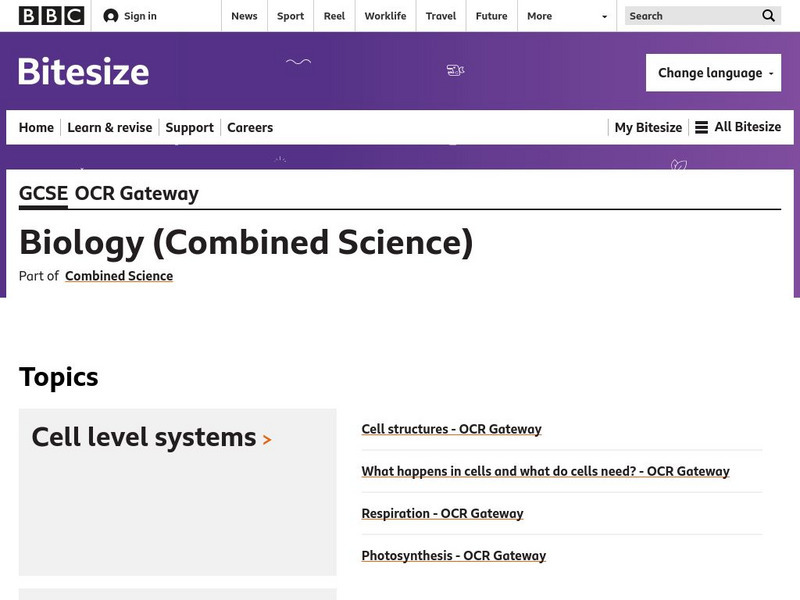Screen dimensions: 800x600
Task: Open All Bitesize menu text
Action: tap(747, 127)
